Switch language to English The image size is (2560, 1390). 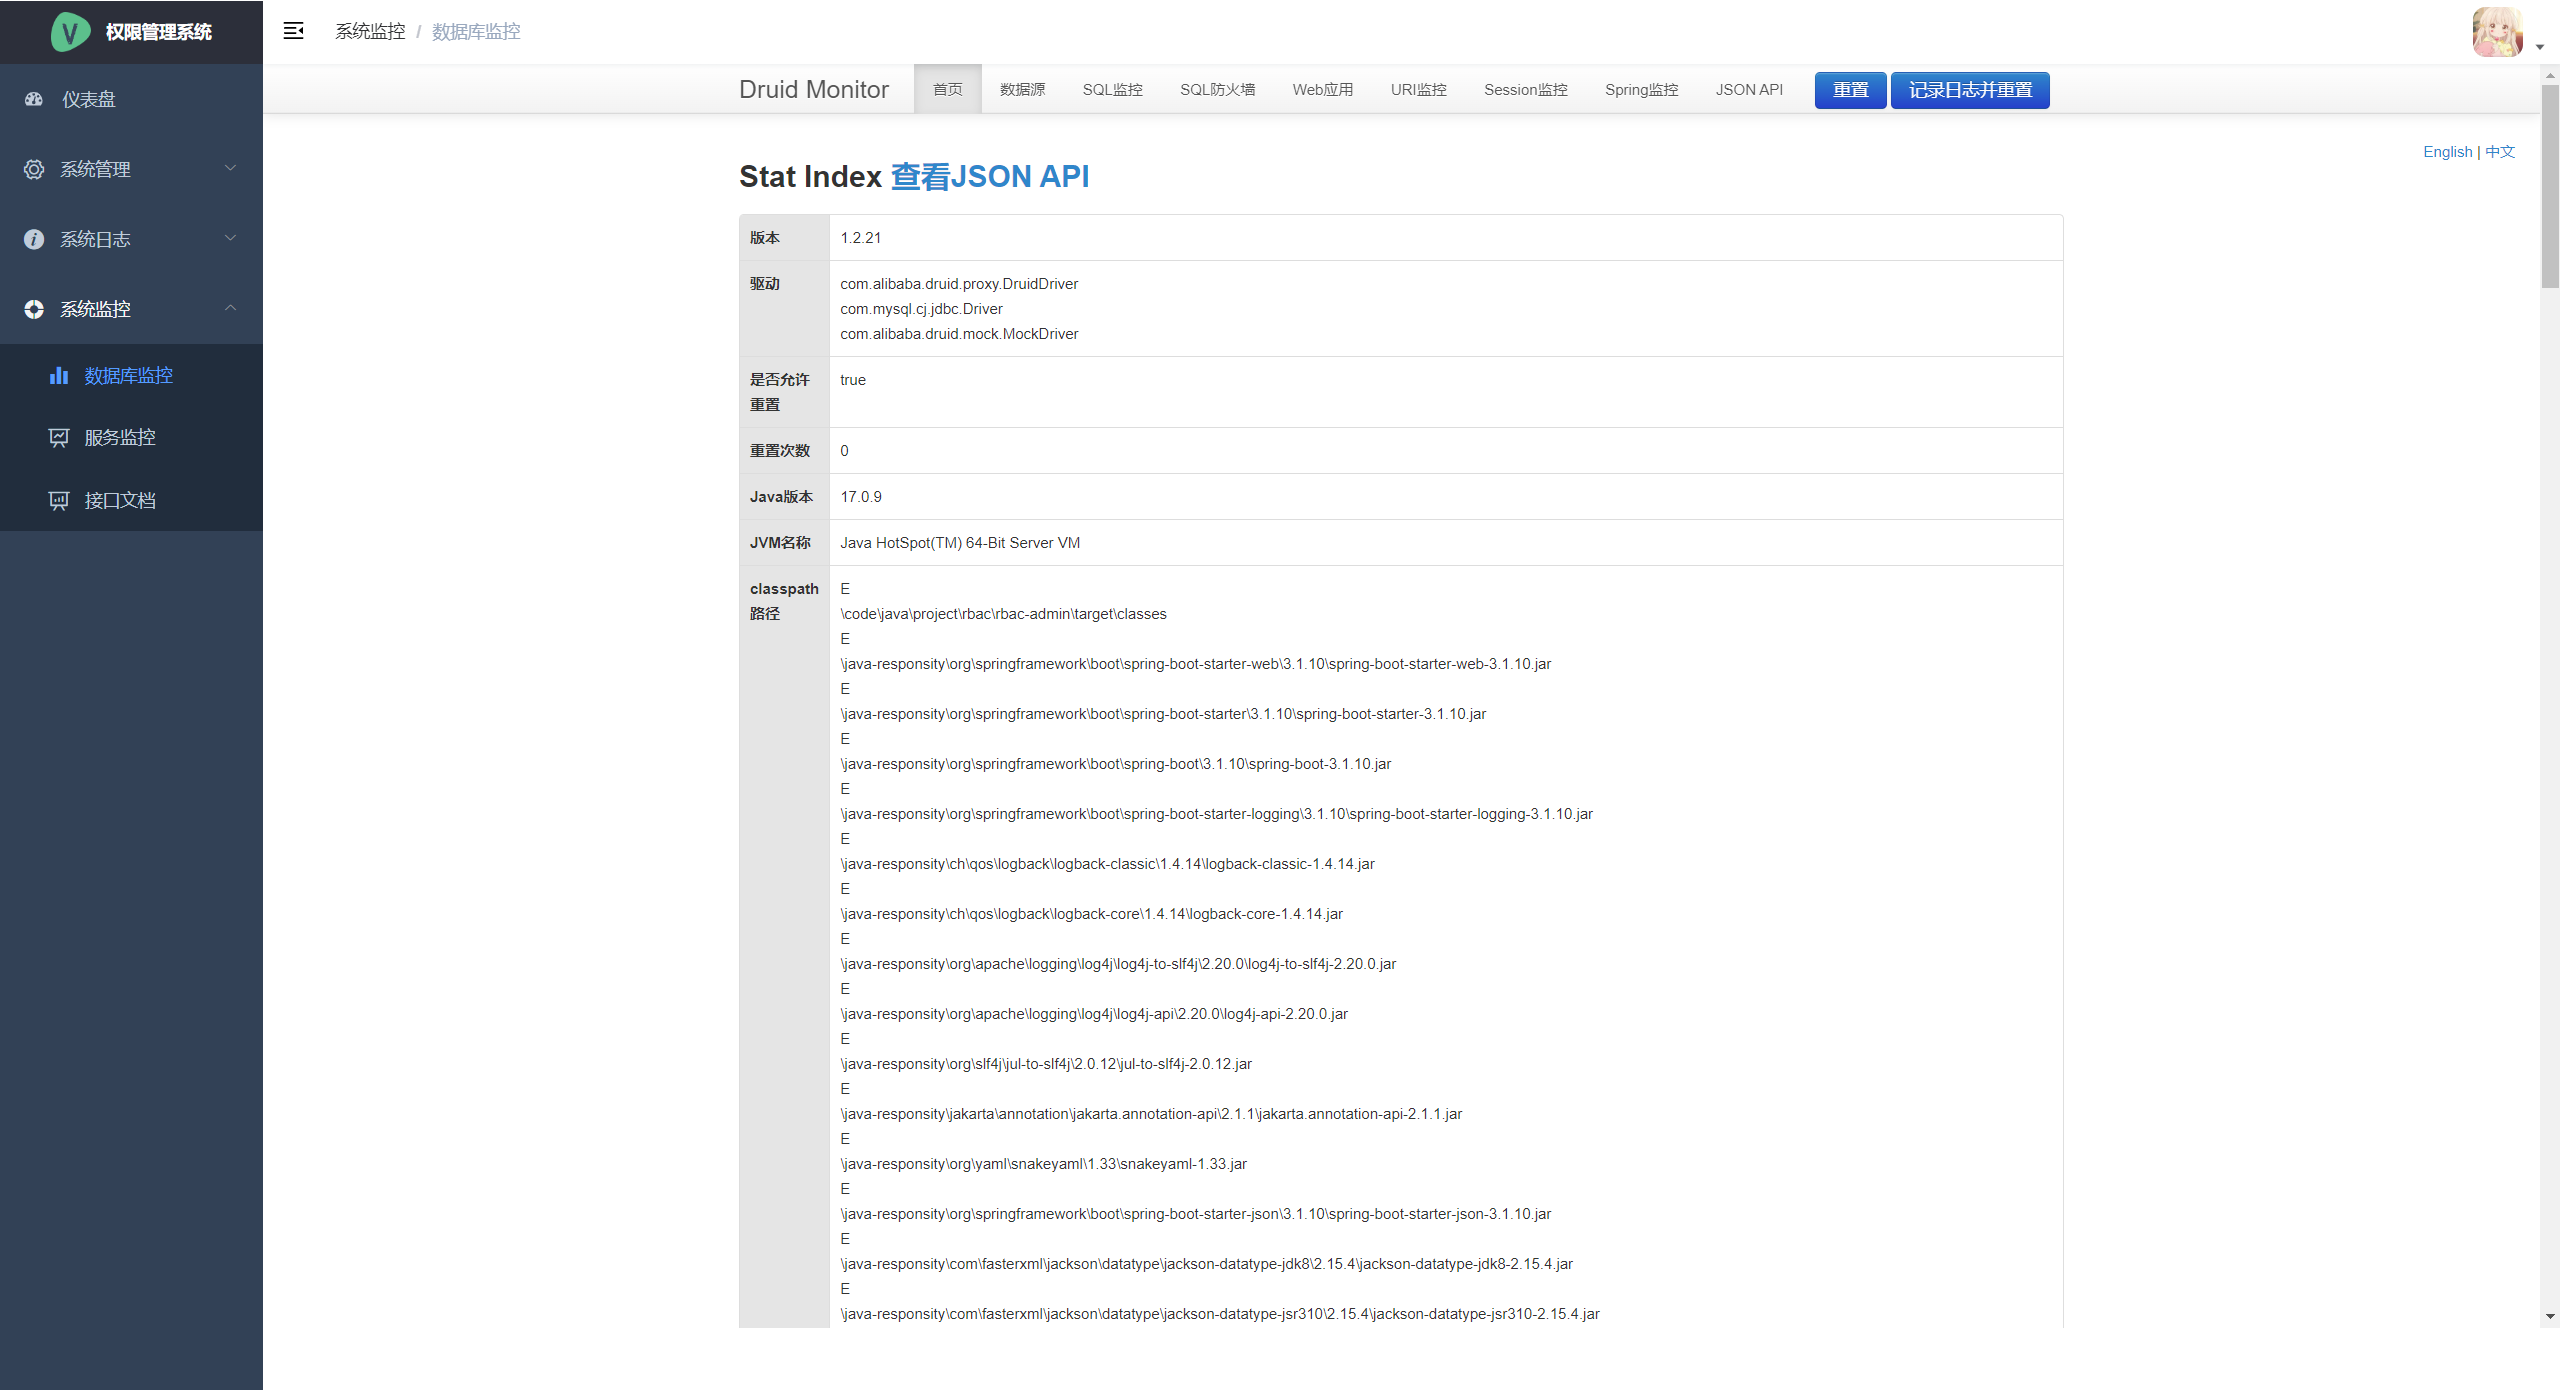(x=2446, y=152)
